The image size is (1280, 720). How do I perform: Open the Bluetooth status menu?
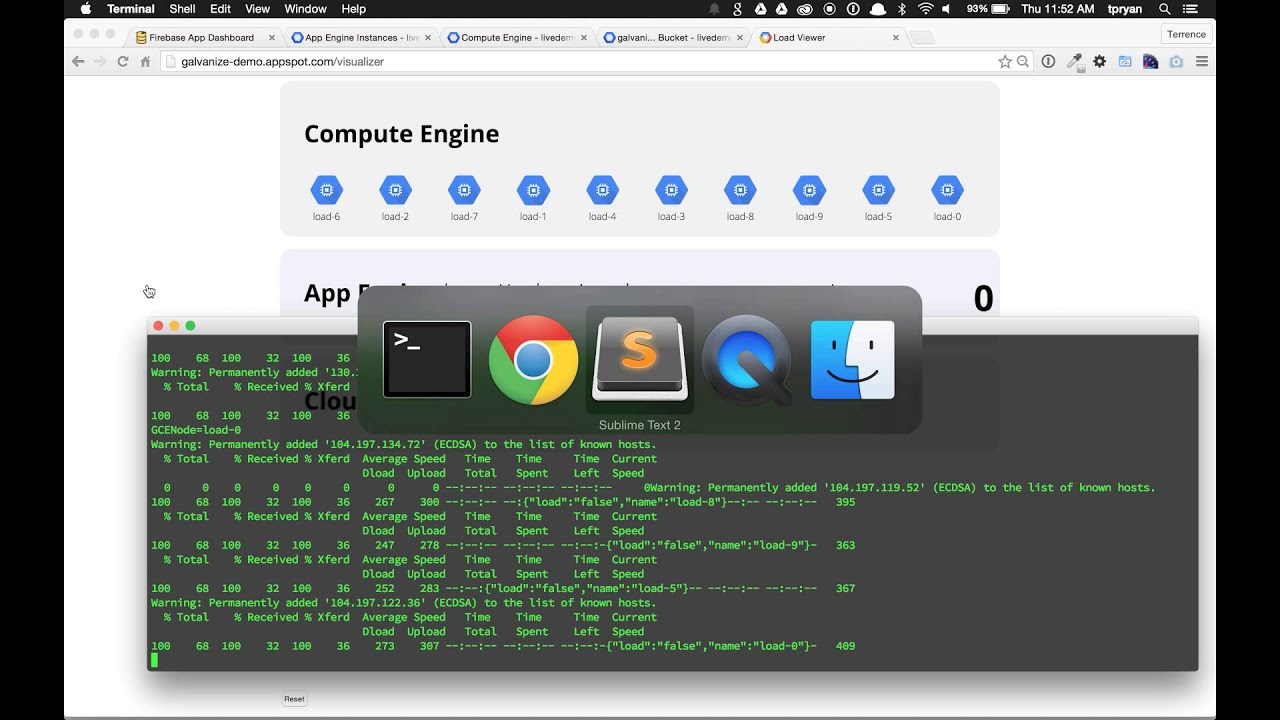(x=901, y=9)
